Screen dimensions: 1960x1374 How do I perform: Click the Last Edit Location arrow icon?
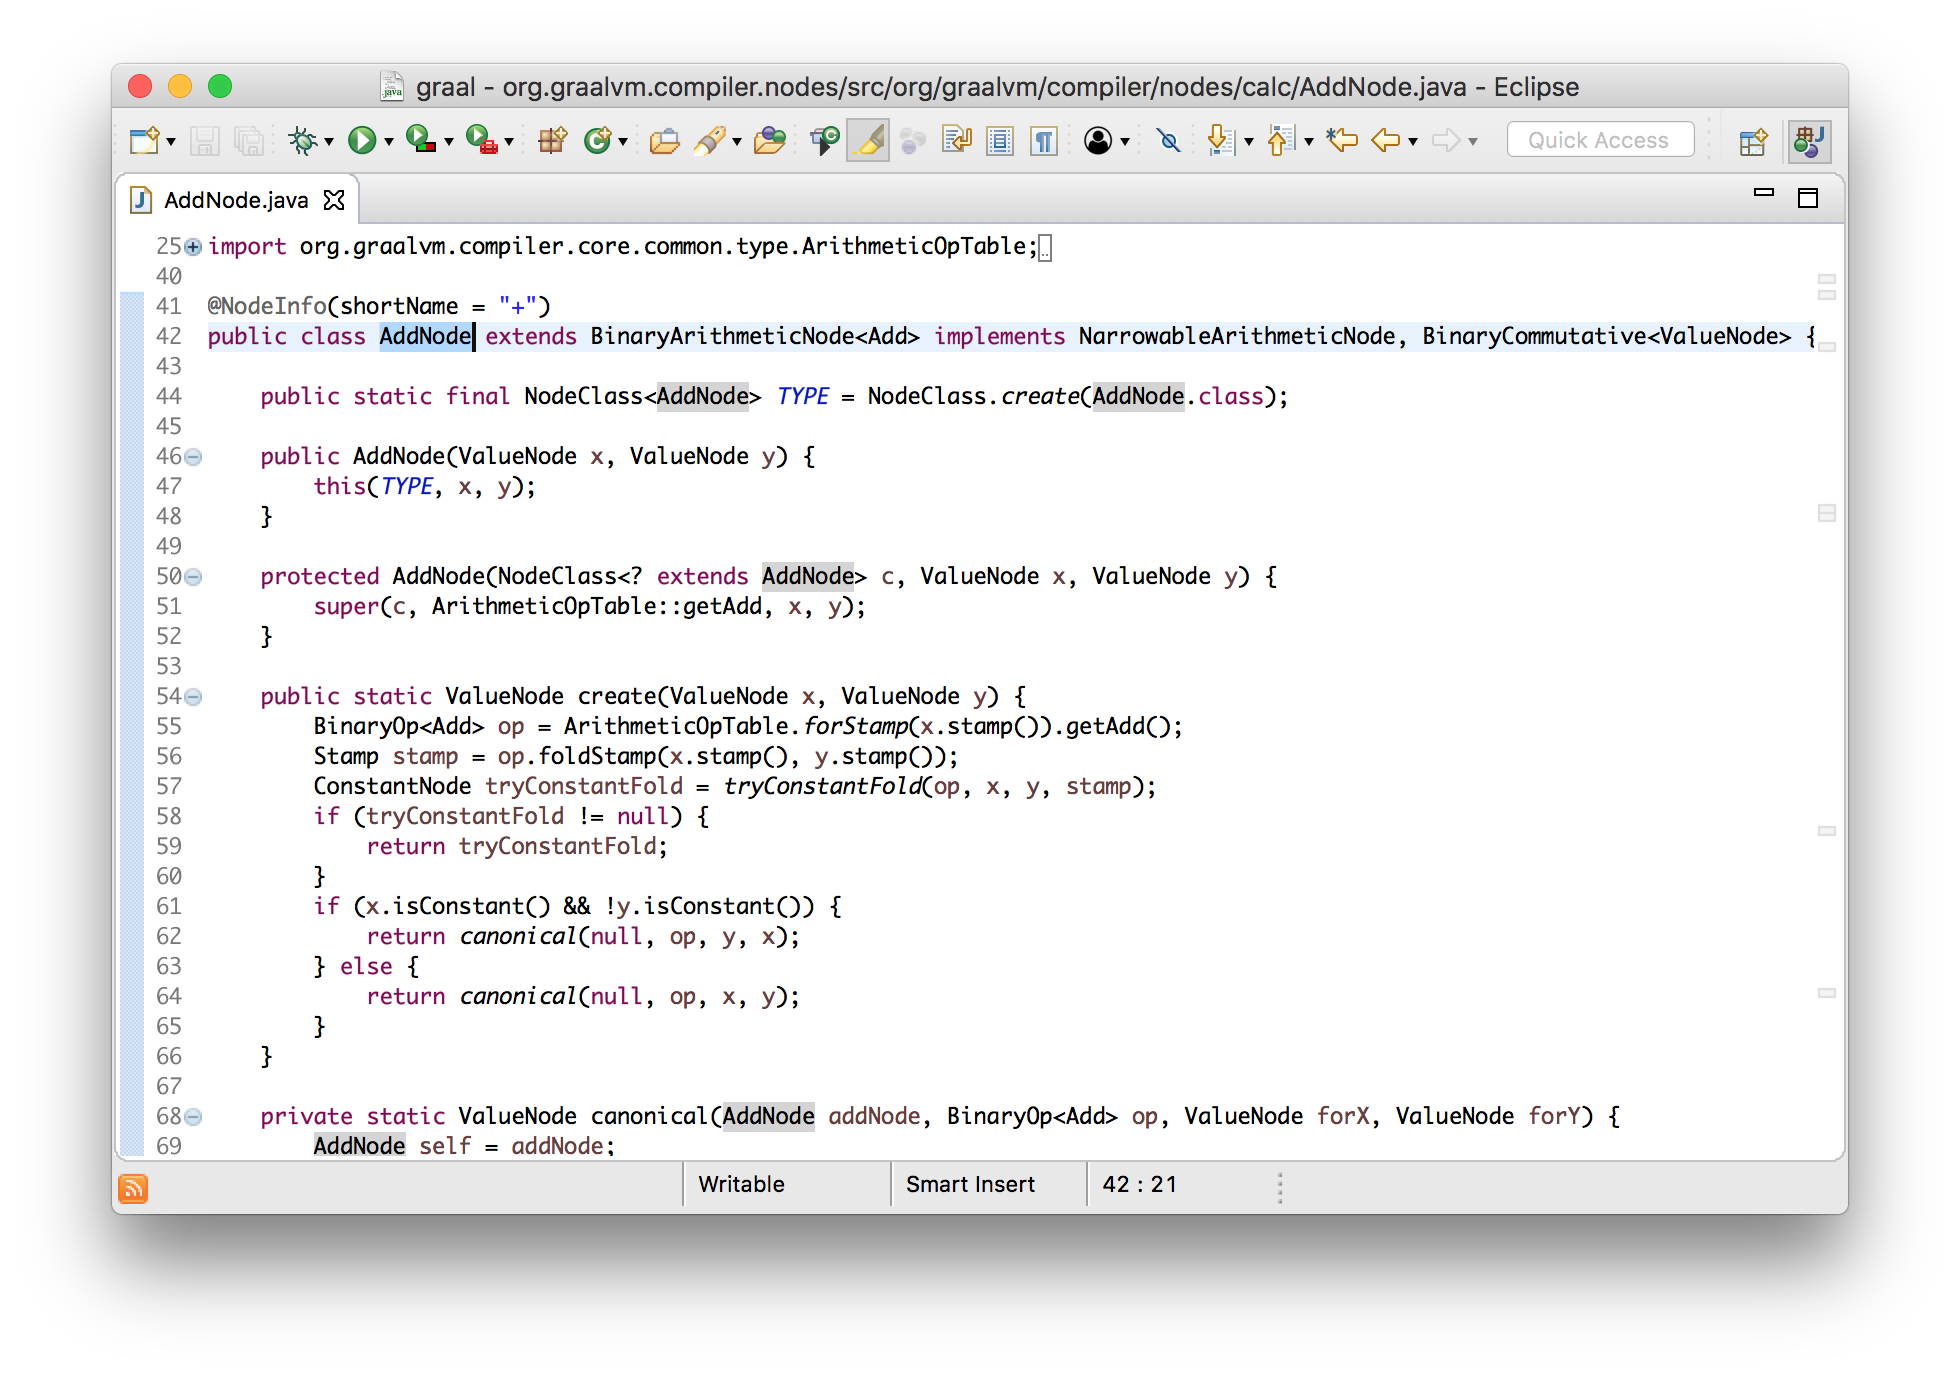tap(1342, 140)
